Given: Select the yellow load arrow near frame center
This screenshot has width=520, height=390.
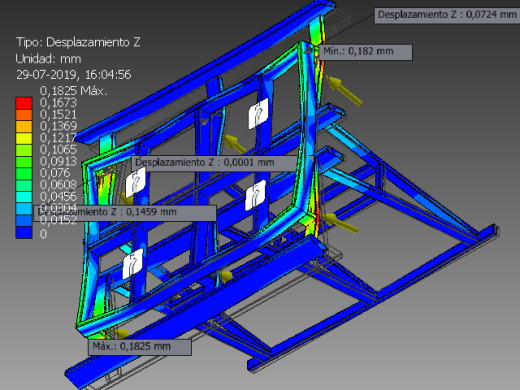Looking at the screenshot, I should (235, 143).
